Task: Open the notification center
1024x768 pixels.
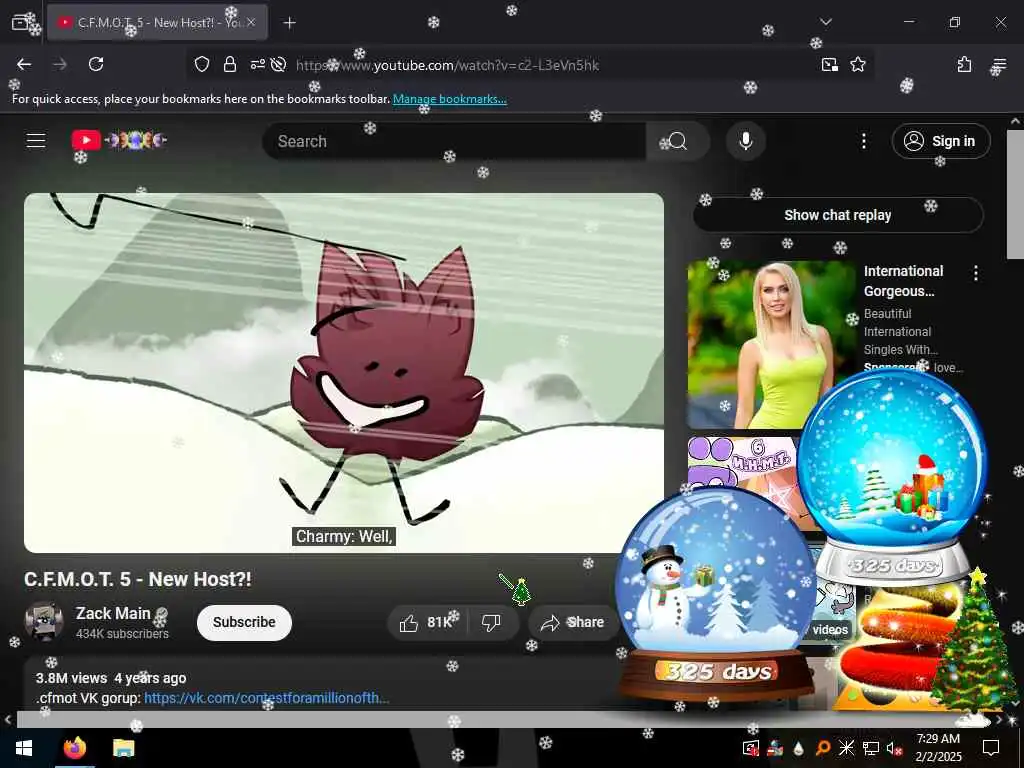Action: [x=991, y=748]
